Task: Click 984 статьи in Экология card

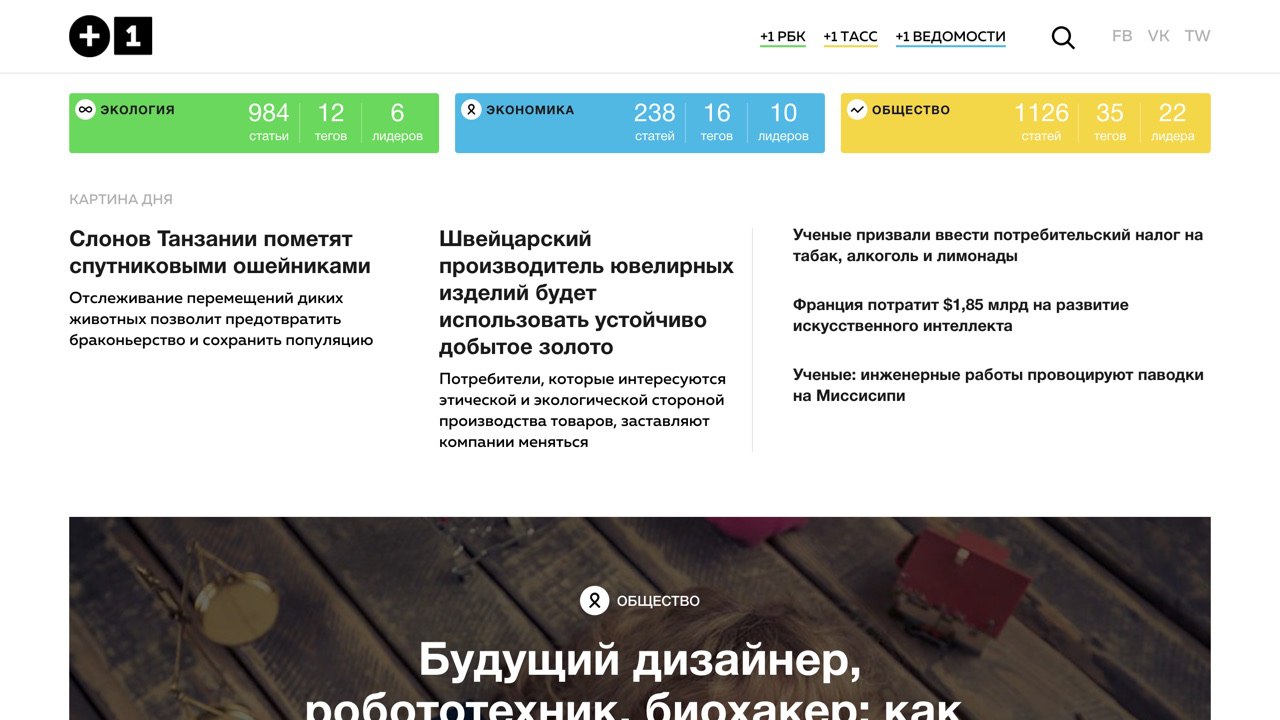Action: pos(269,122)
